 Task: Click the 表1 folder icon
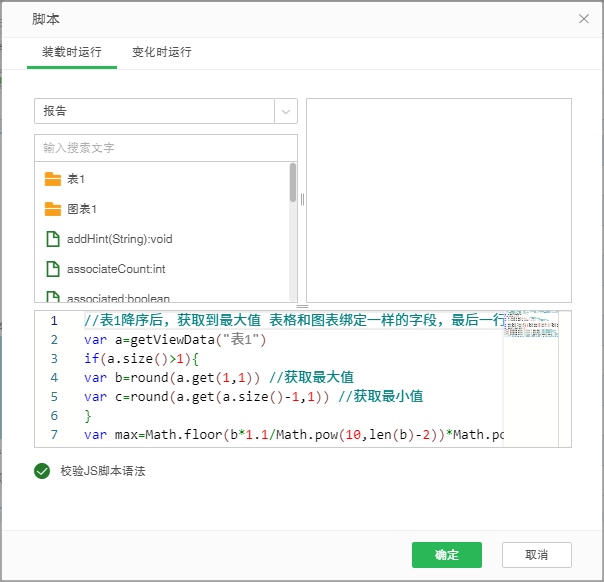tap(53, 179)
